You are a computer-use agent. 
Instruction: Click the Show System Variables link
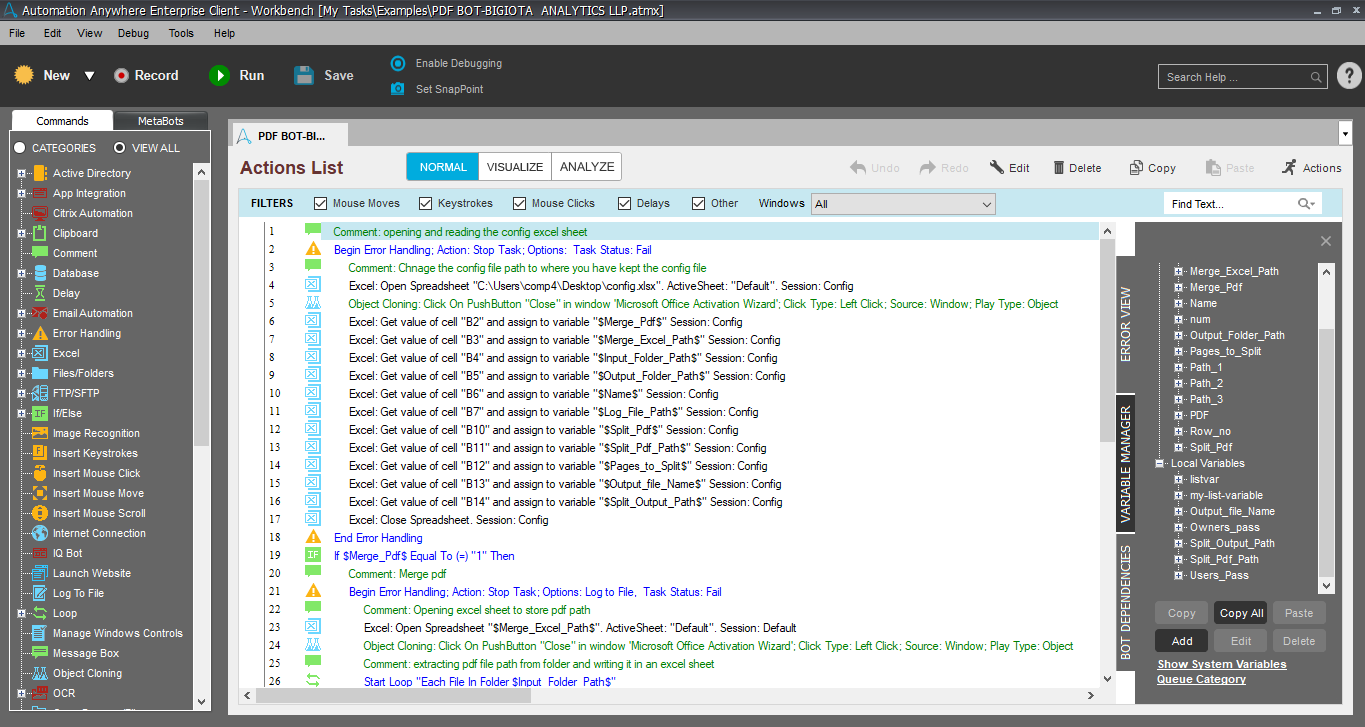pyautogui.click(x=1221, y=664)
